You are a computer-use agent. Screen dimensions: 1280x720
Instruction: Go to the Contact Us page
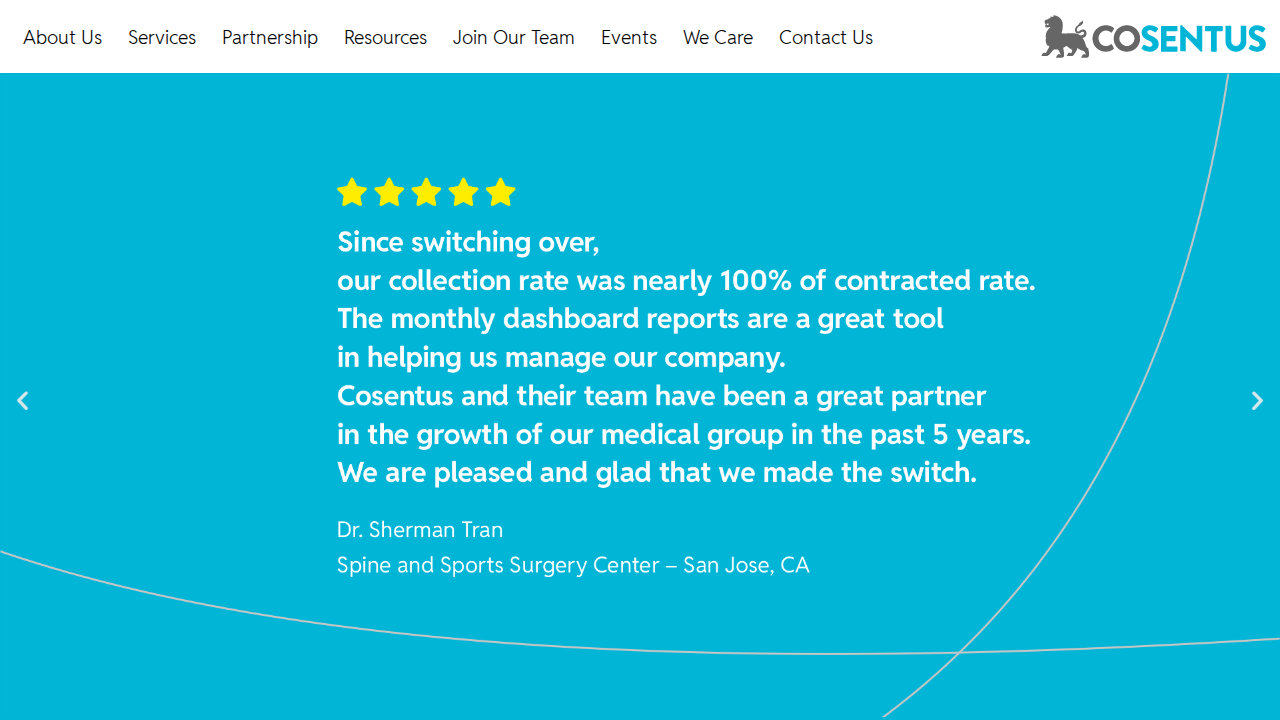826,37
